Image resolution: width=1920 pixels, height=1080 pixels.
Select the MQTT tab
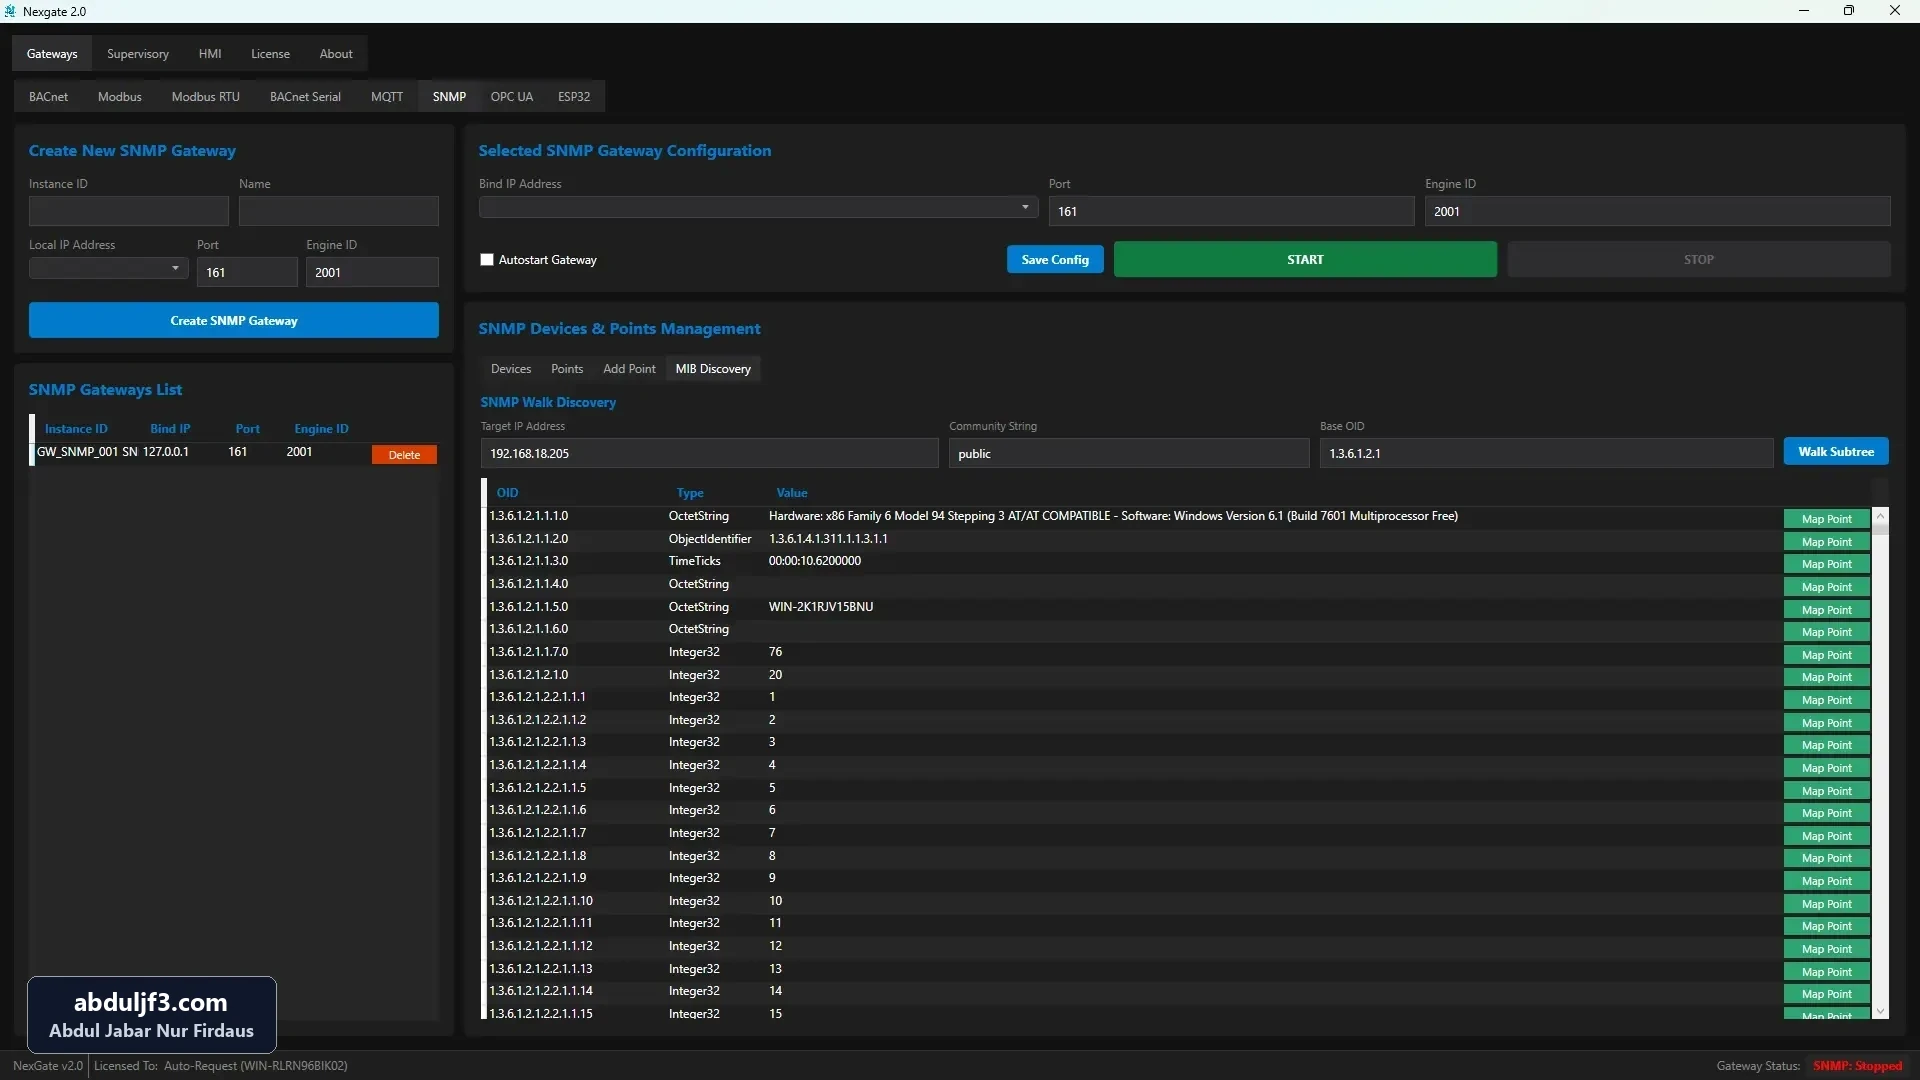[x=387, y=97]
